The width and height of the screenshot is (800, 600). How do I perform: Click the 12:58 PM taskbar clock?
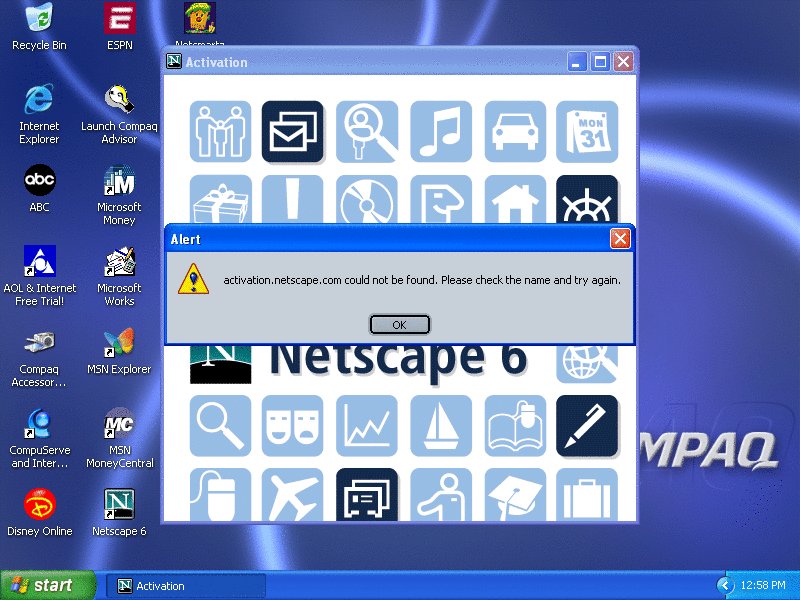(763, 586)
